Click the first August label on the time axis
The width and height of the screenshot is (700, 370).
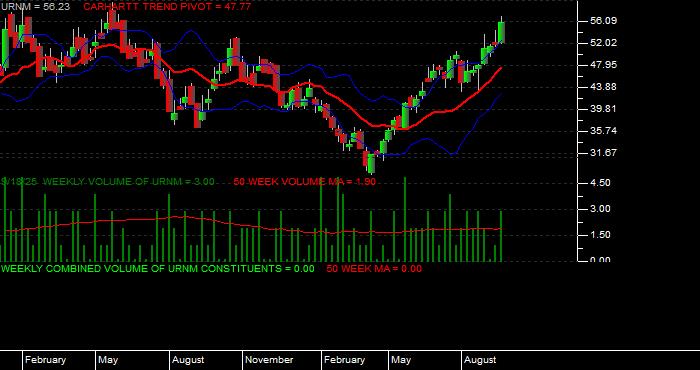188,360
